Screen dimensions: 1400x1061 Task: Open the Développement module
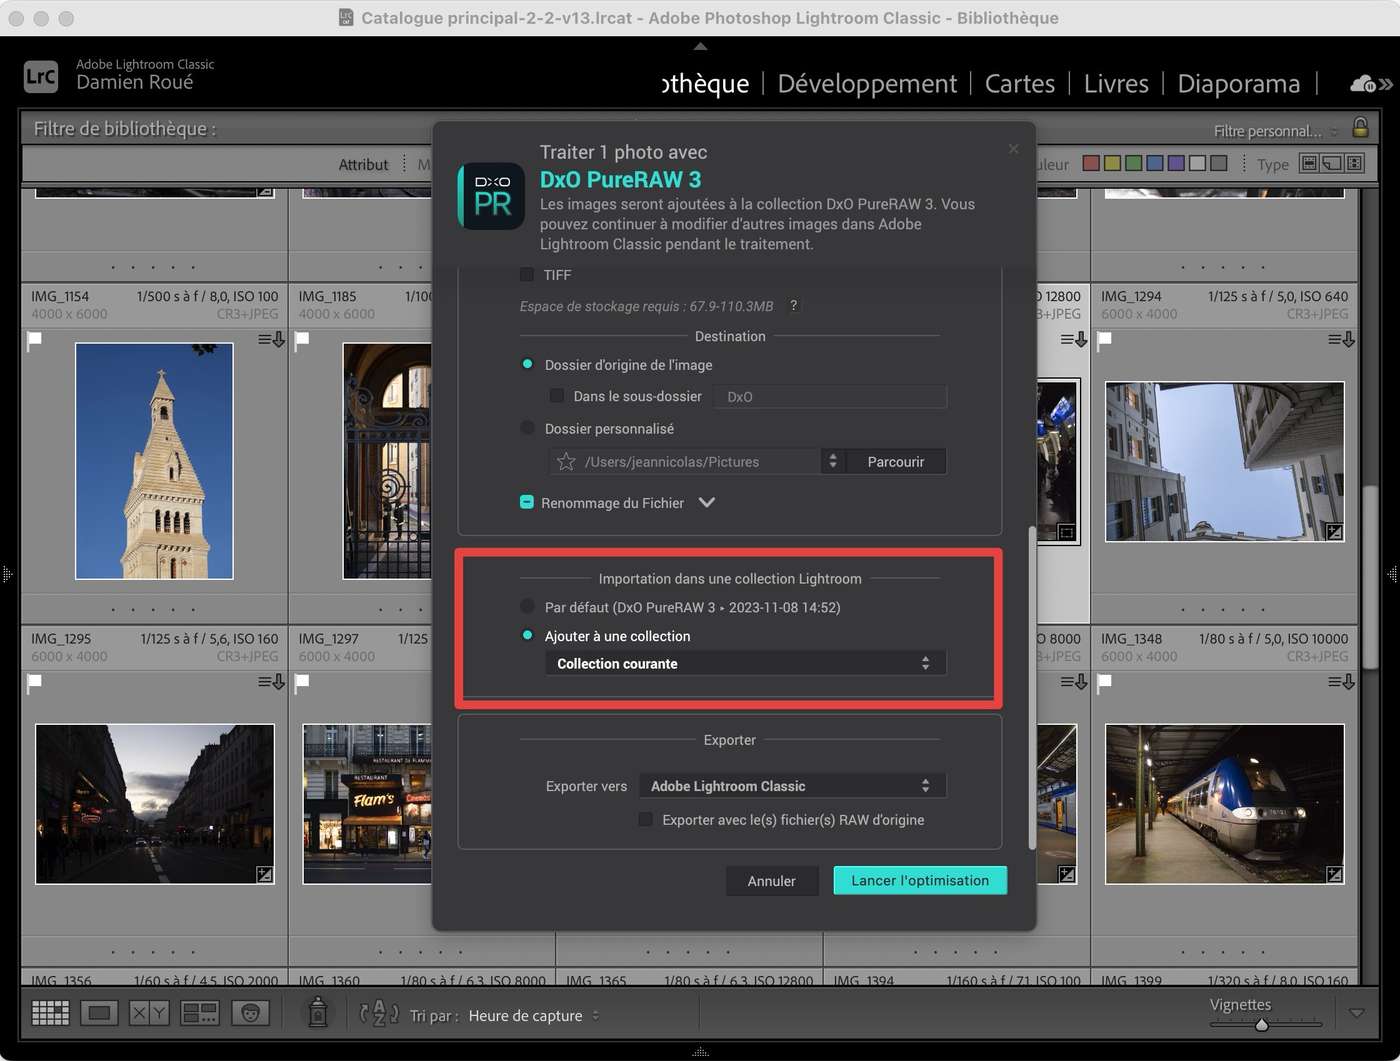point(867,84)
